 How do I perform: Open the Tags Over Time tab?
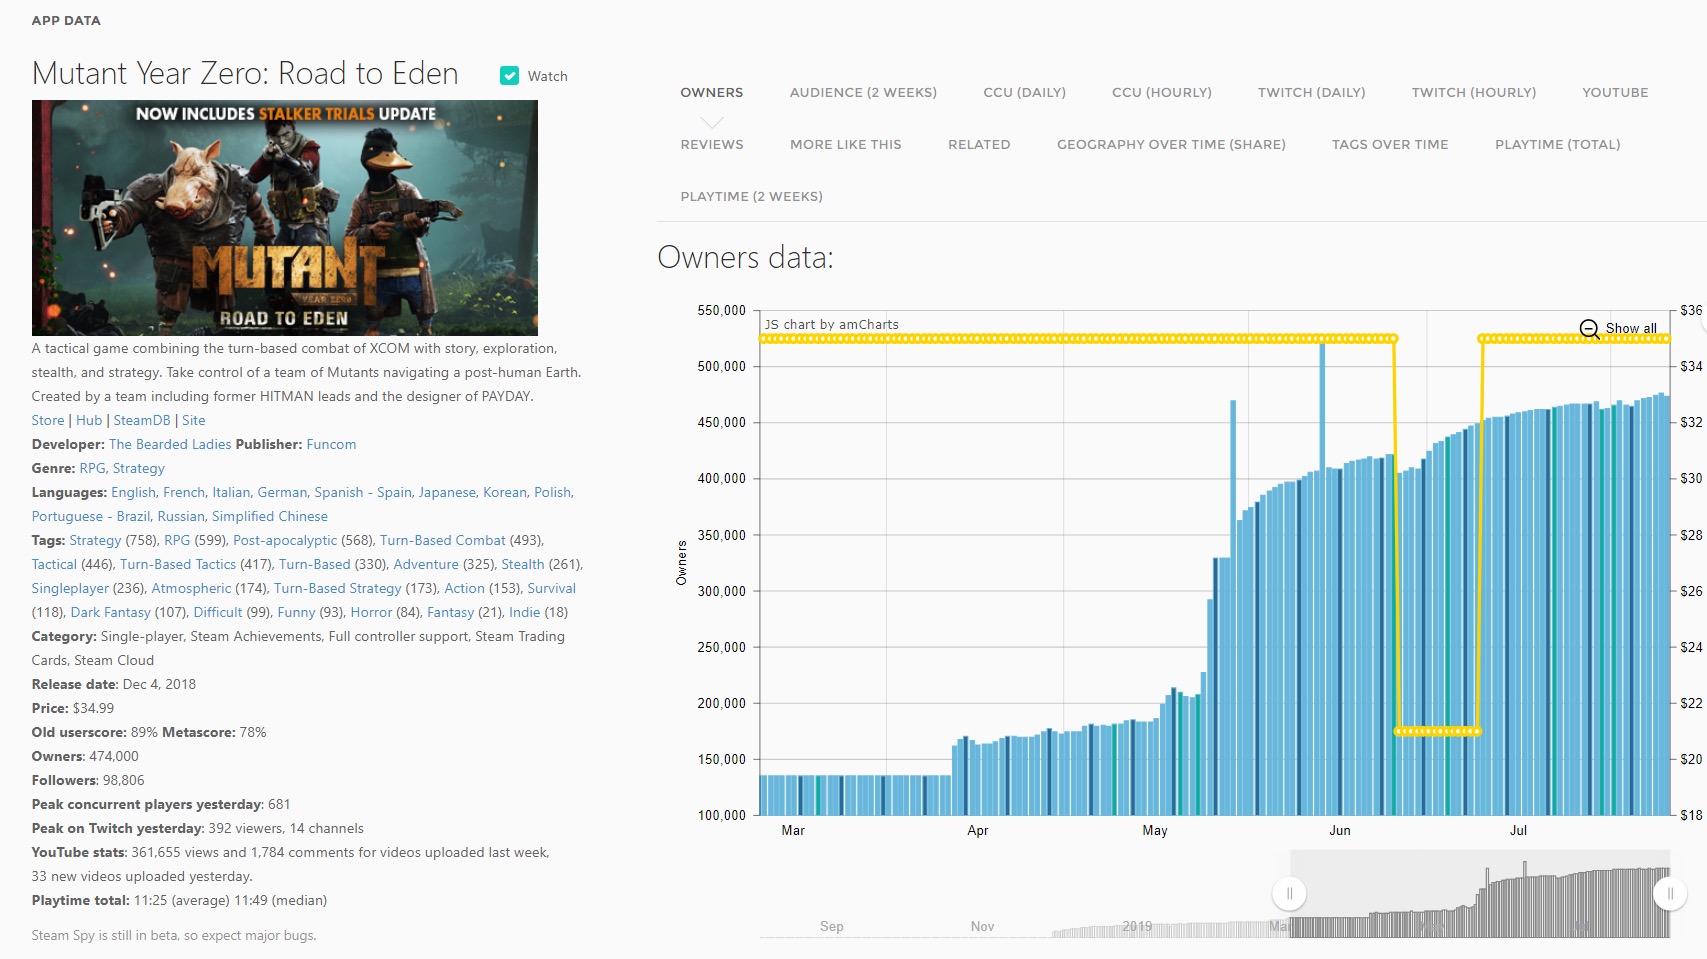click(x=1390, y=144)
